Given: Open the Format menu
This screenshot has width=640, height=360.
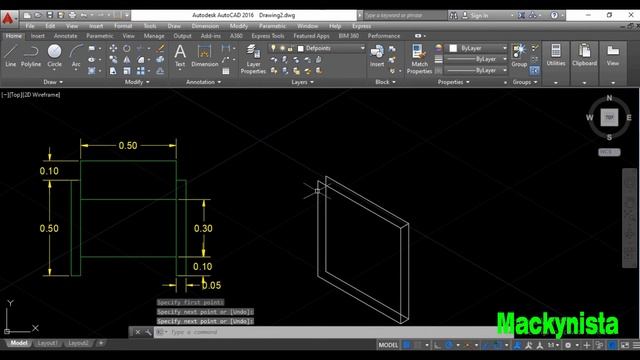Looking at the screenshot, I should 123,26.
